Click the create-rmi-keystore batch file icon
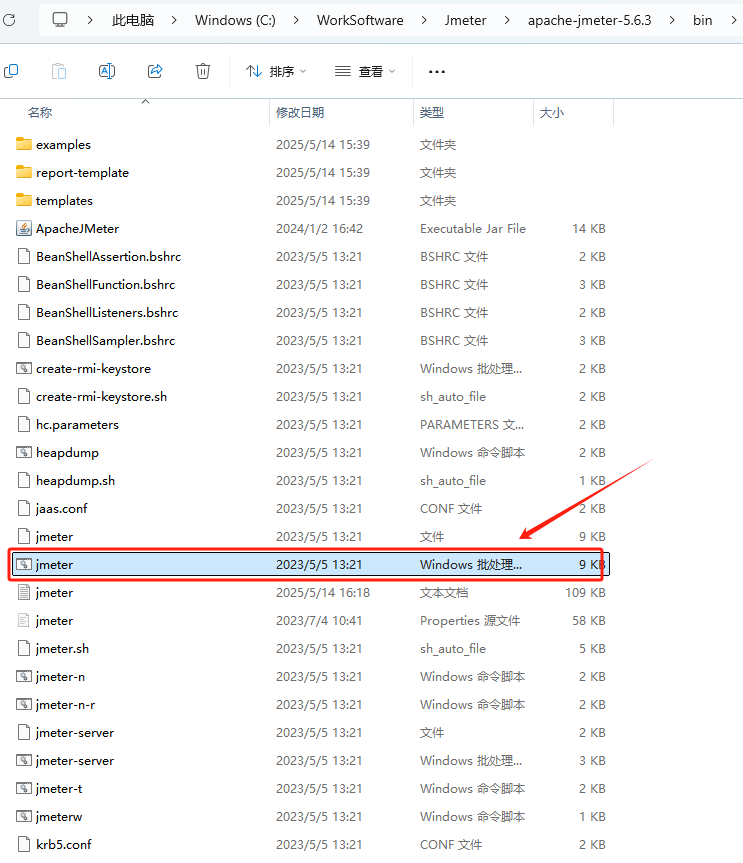The image size is (743, 863). (x=24, y=368)
